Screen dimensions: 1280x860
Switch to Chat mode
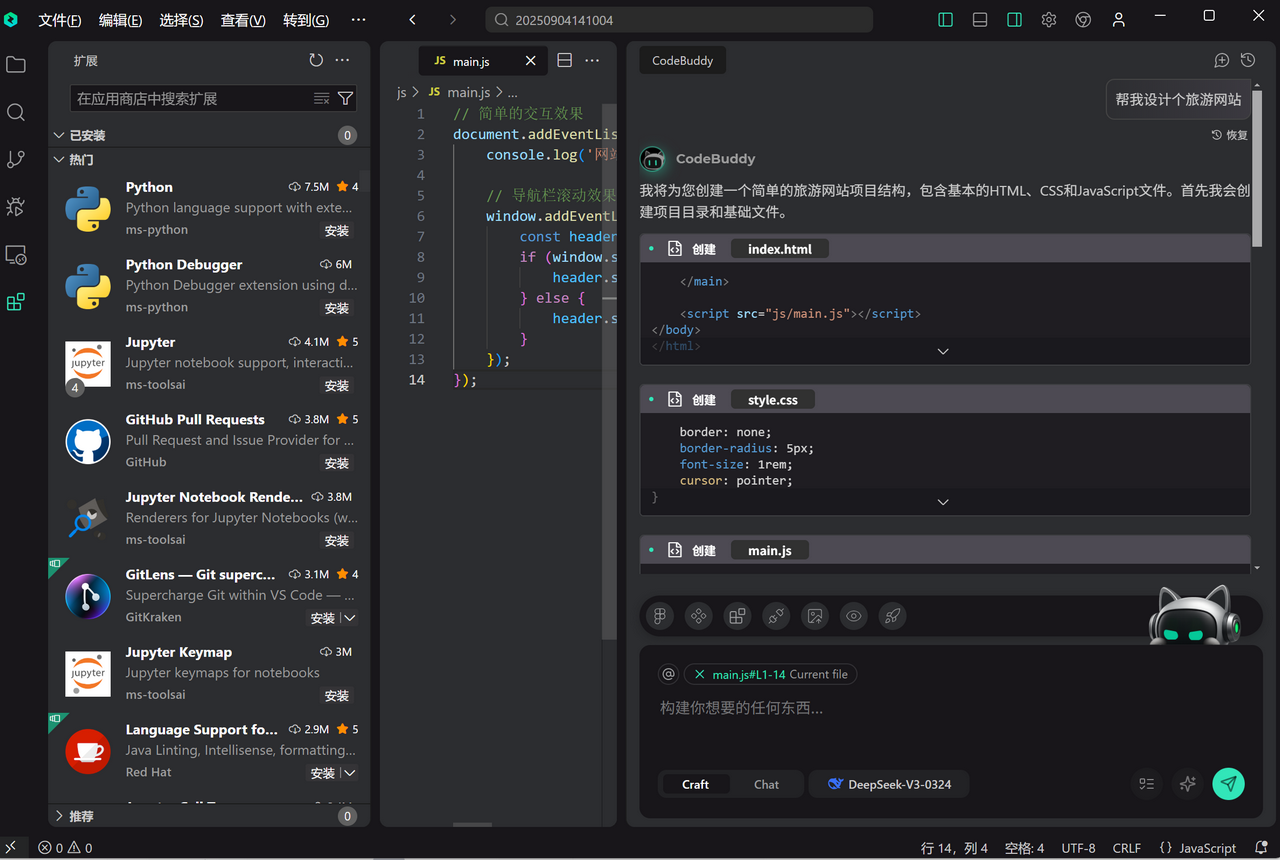click(x=766, y=784)
